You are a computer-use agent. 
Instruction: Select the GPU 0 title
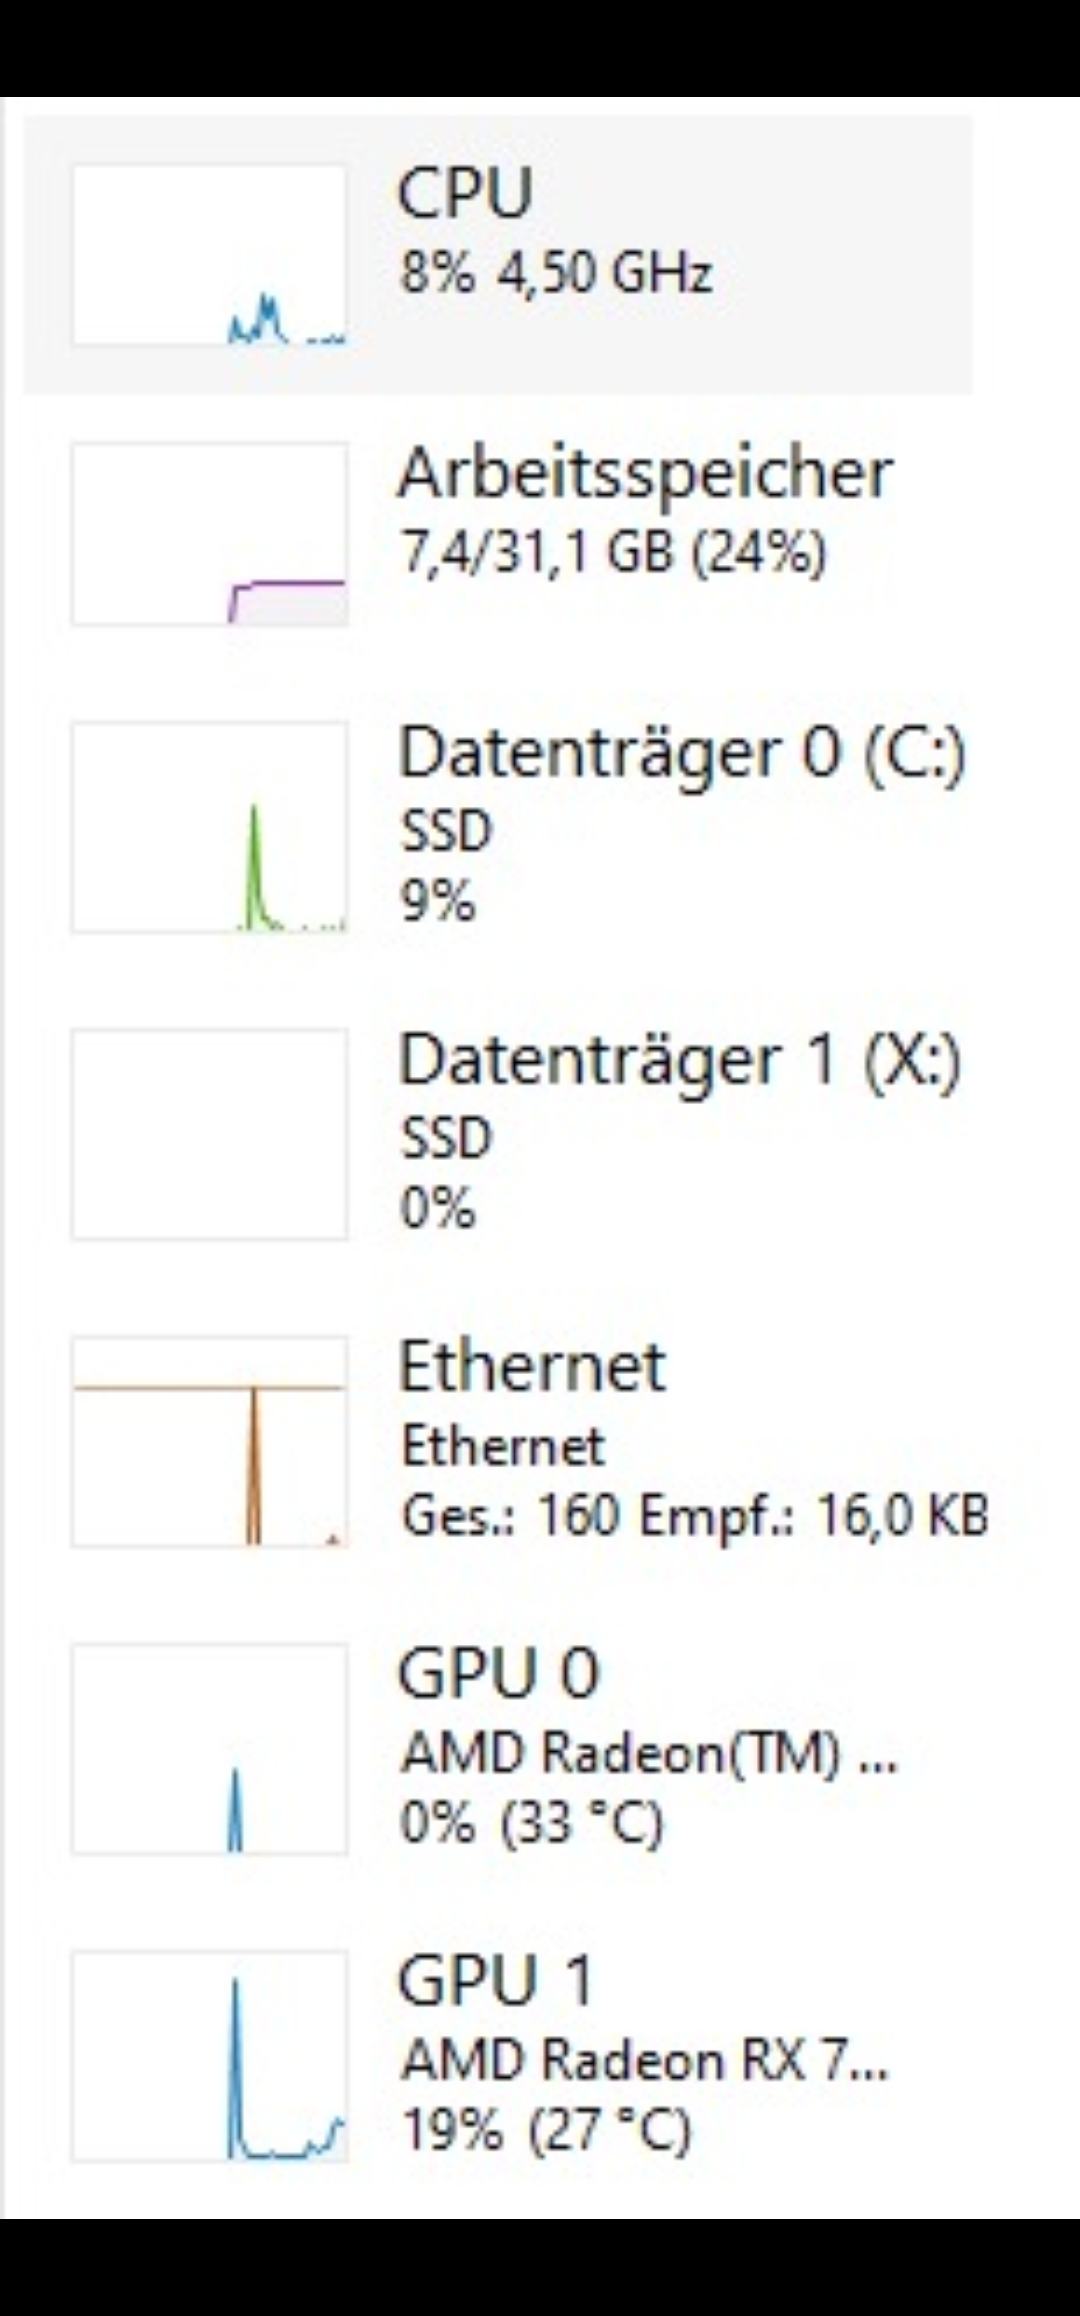coord(498,1672)
